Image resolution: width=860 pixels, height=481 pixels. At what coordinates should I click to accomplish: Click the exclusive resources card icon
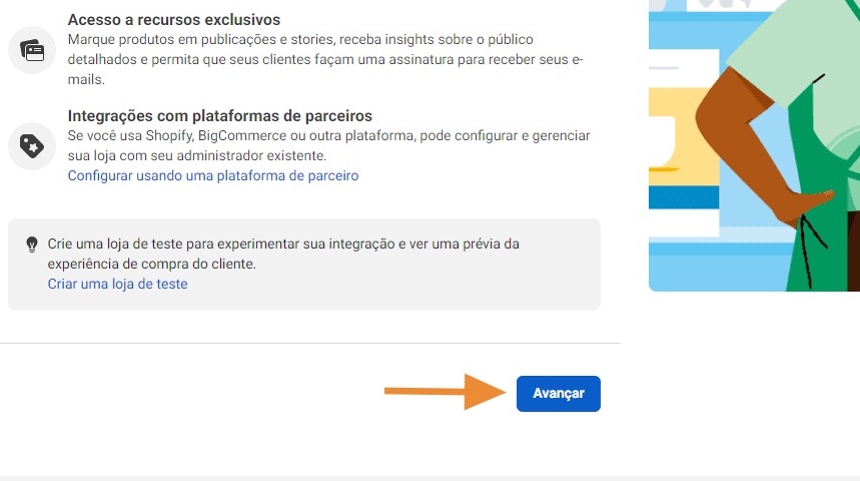tap(33, 50)
